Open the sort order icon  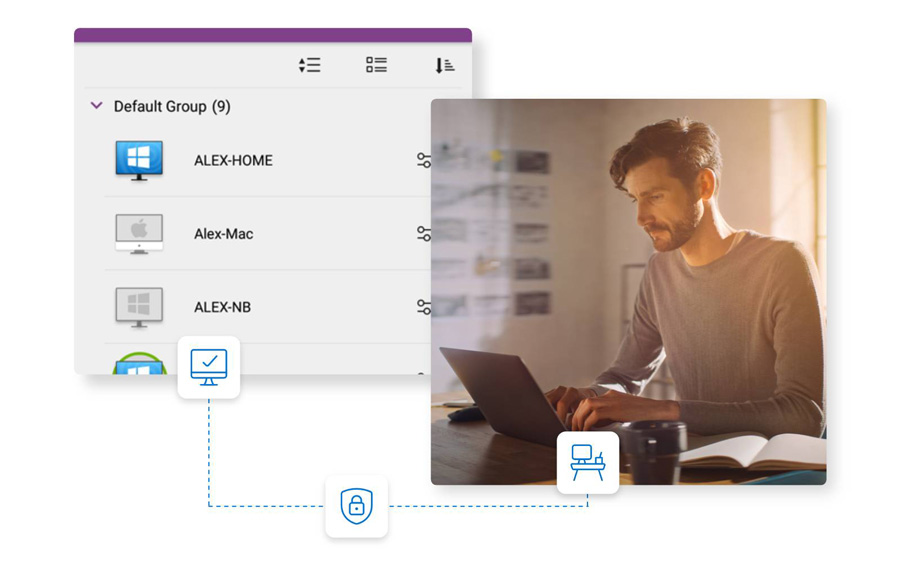click(444, 65)
